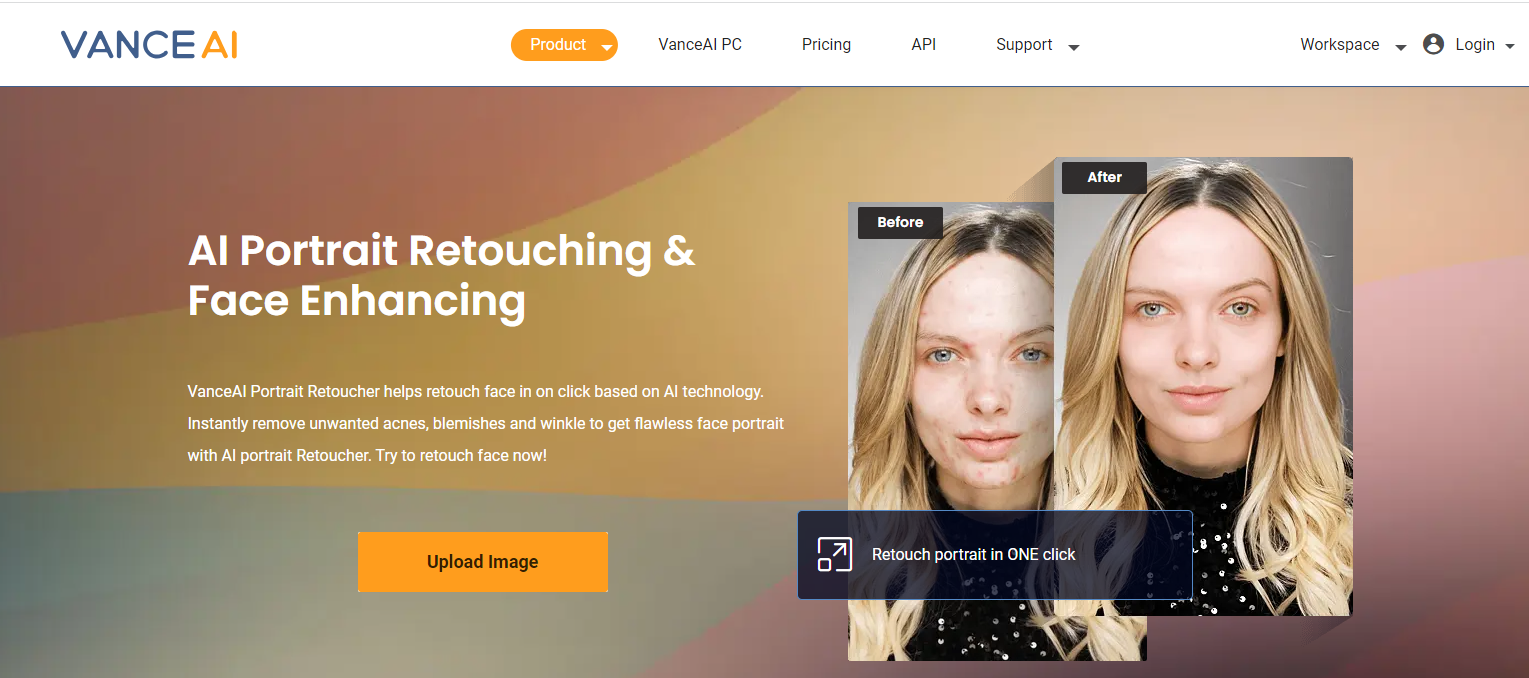The image size is (1529, 678).
Task: Click the VanceAI logo
Action: (149, 45)
